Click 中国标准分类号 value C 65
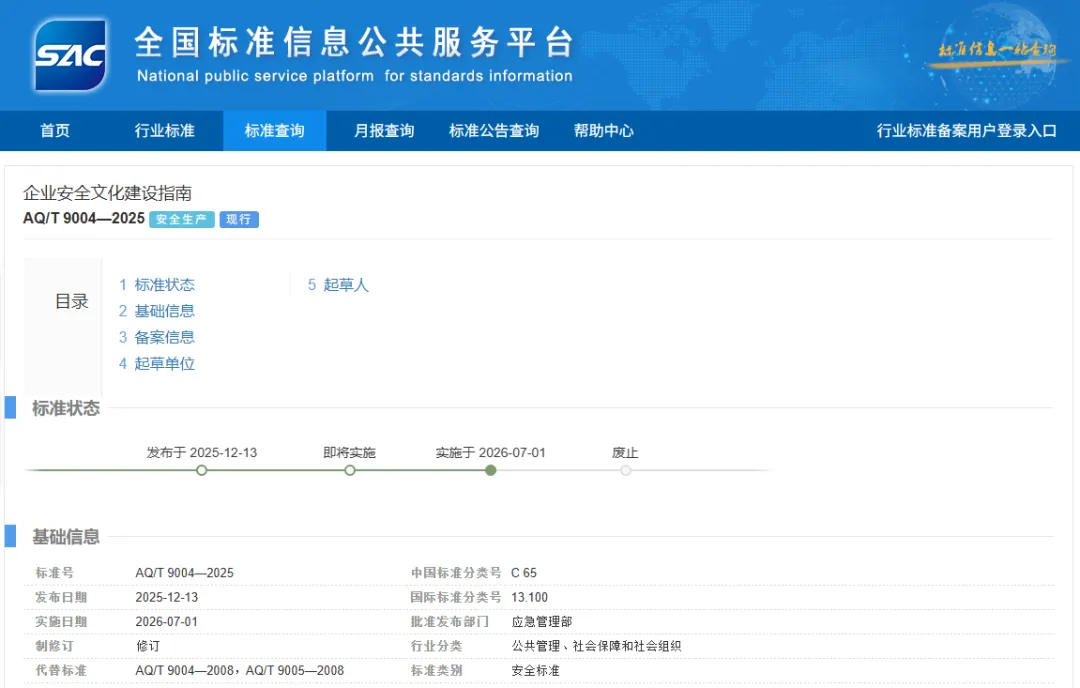The image size is (1080, 688). (x=523, y=573)
